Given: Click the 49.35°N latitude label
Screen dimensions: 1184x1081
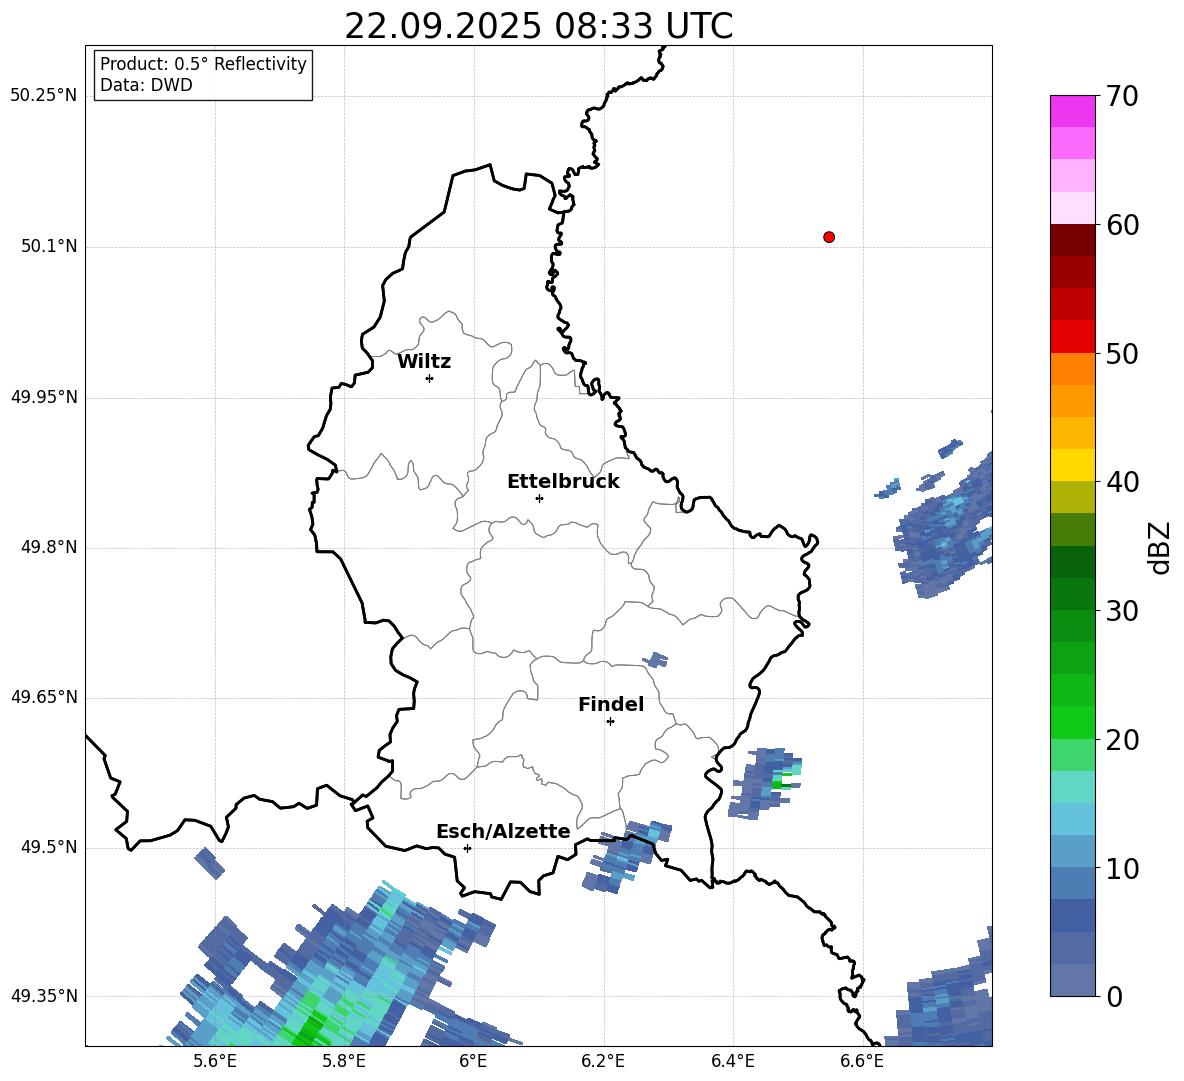Looking at the screenshot, I should click(44, 996).
